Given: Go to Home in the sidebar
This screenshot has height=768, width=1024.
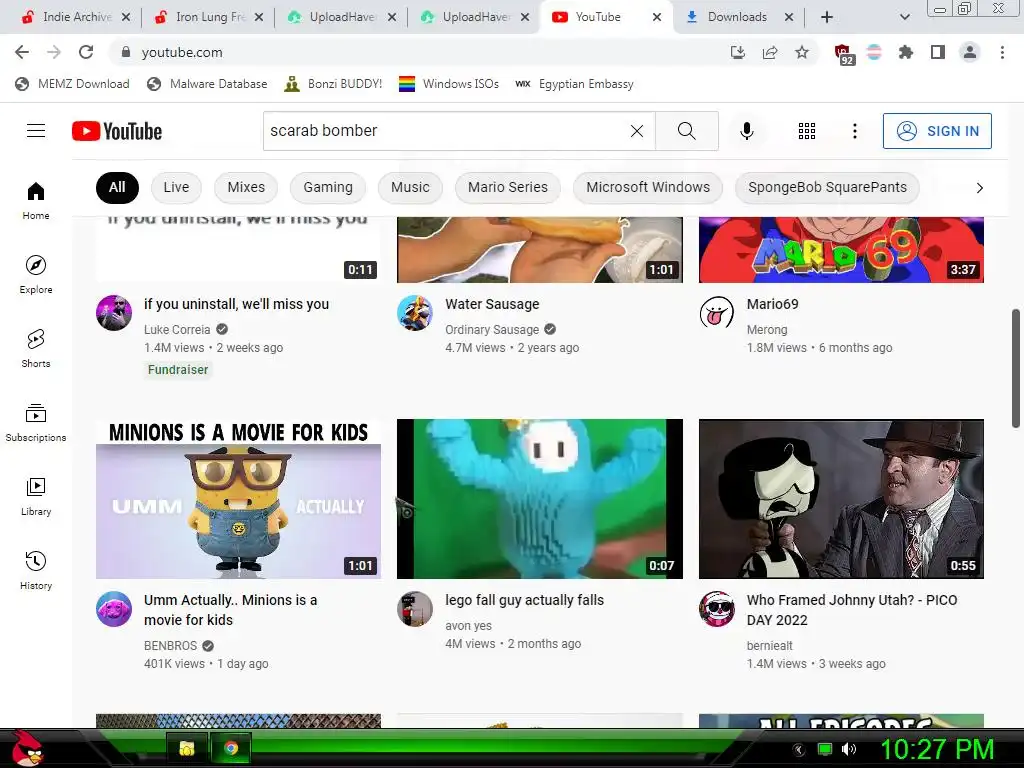Looking at the screenshot, I should [36, 200].
